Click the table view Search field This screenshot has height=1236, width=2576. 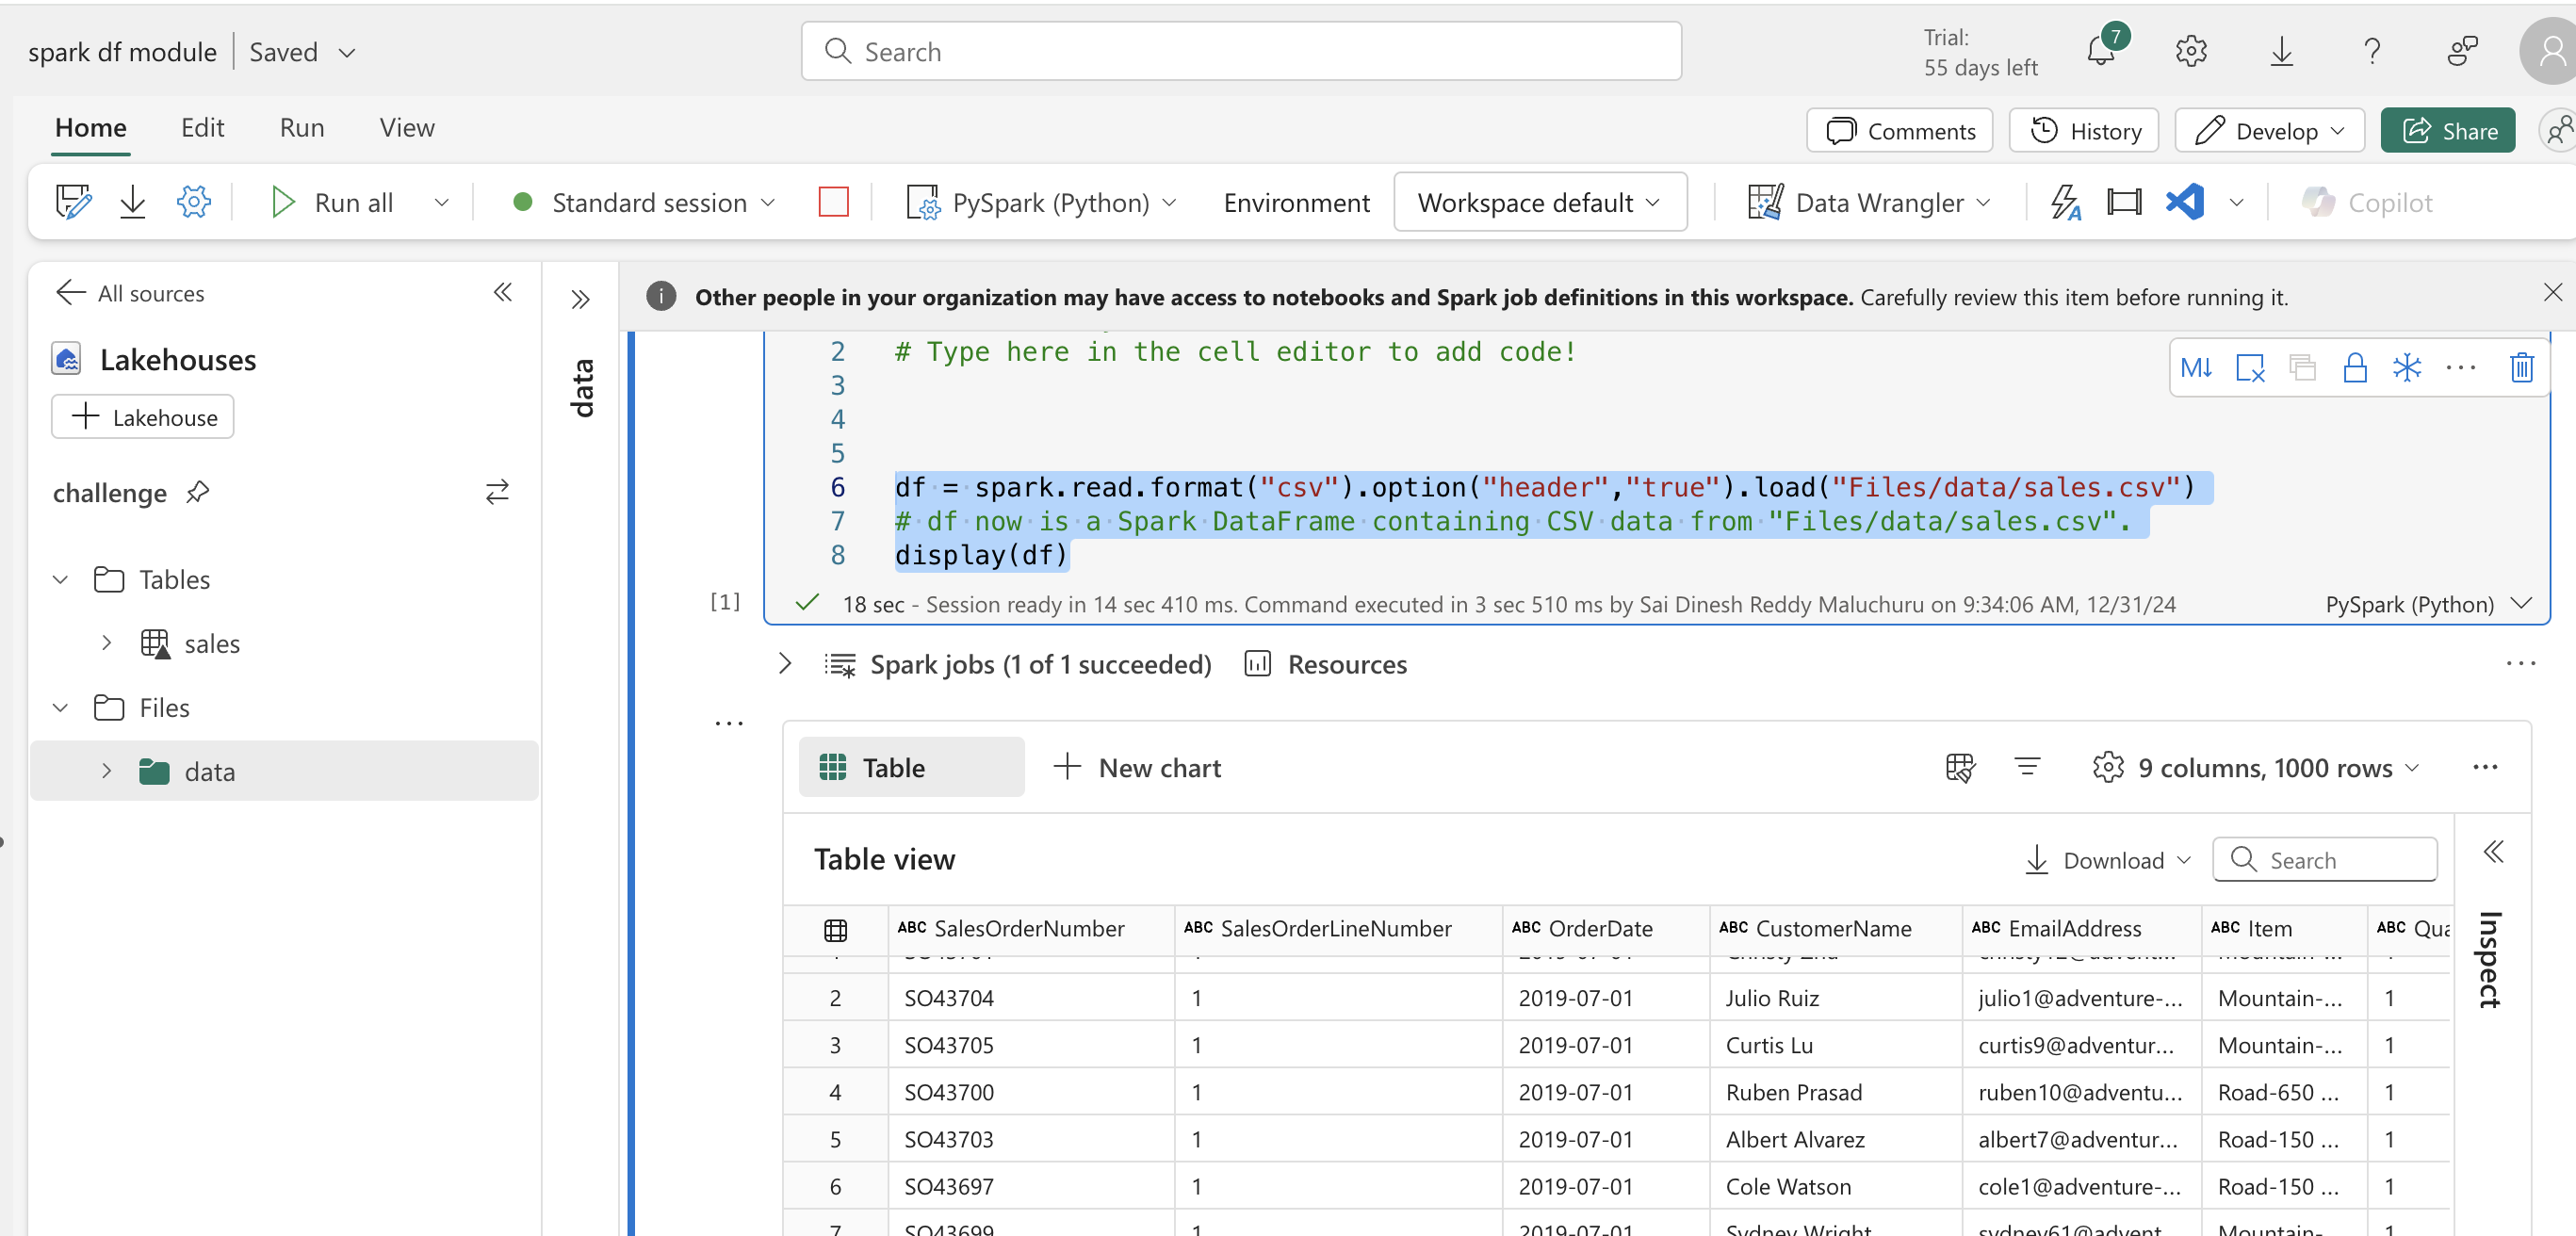click(2325, 860)
